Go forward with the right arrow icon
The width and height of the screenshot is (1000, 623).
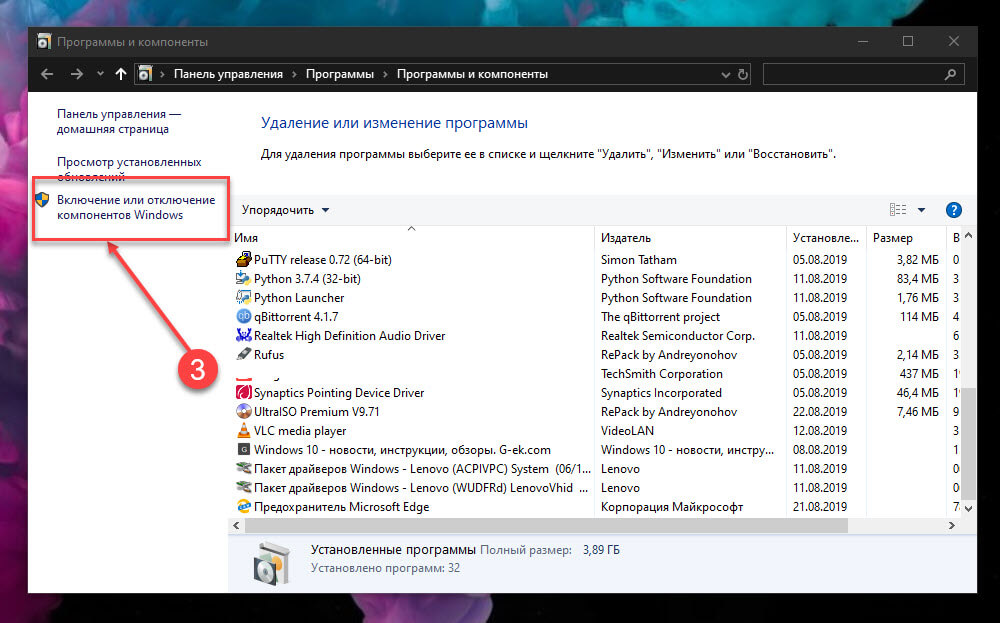coord(77,74)
